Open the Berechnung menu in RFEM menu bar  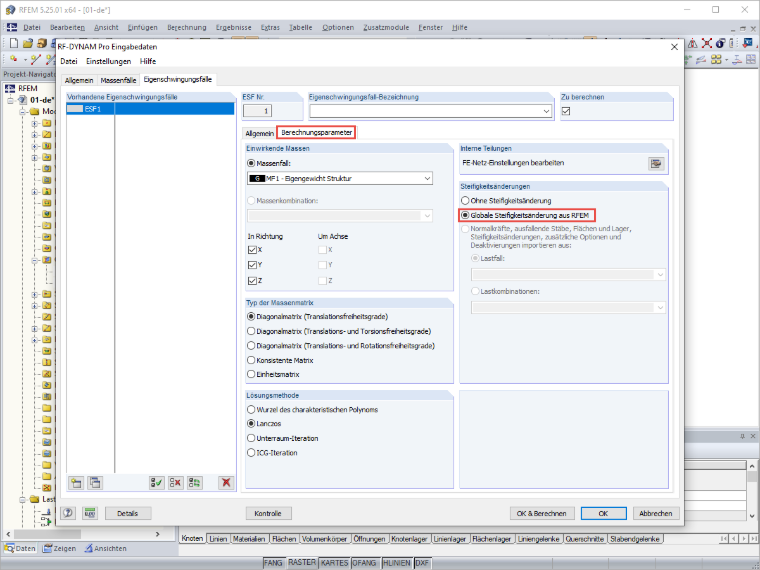[187, 28]
